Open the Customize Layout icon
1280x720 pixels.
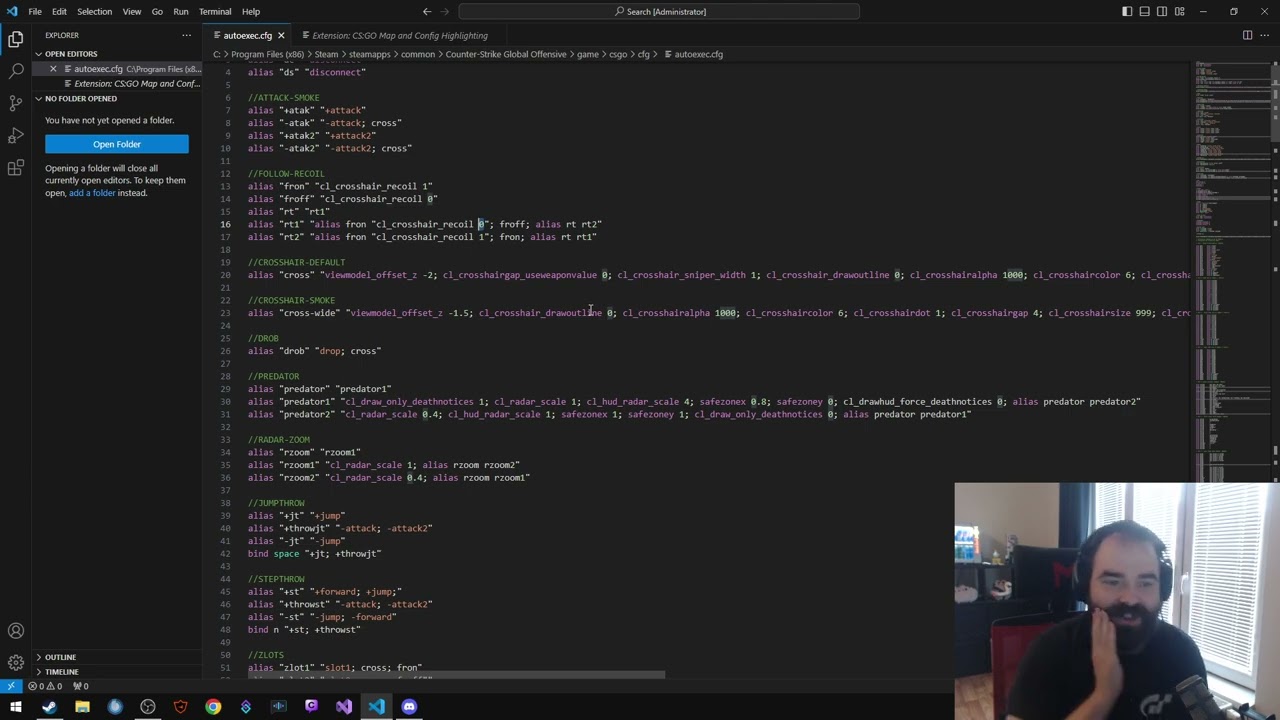click(1180, 12)
